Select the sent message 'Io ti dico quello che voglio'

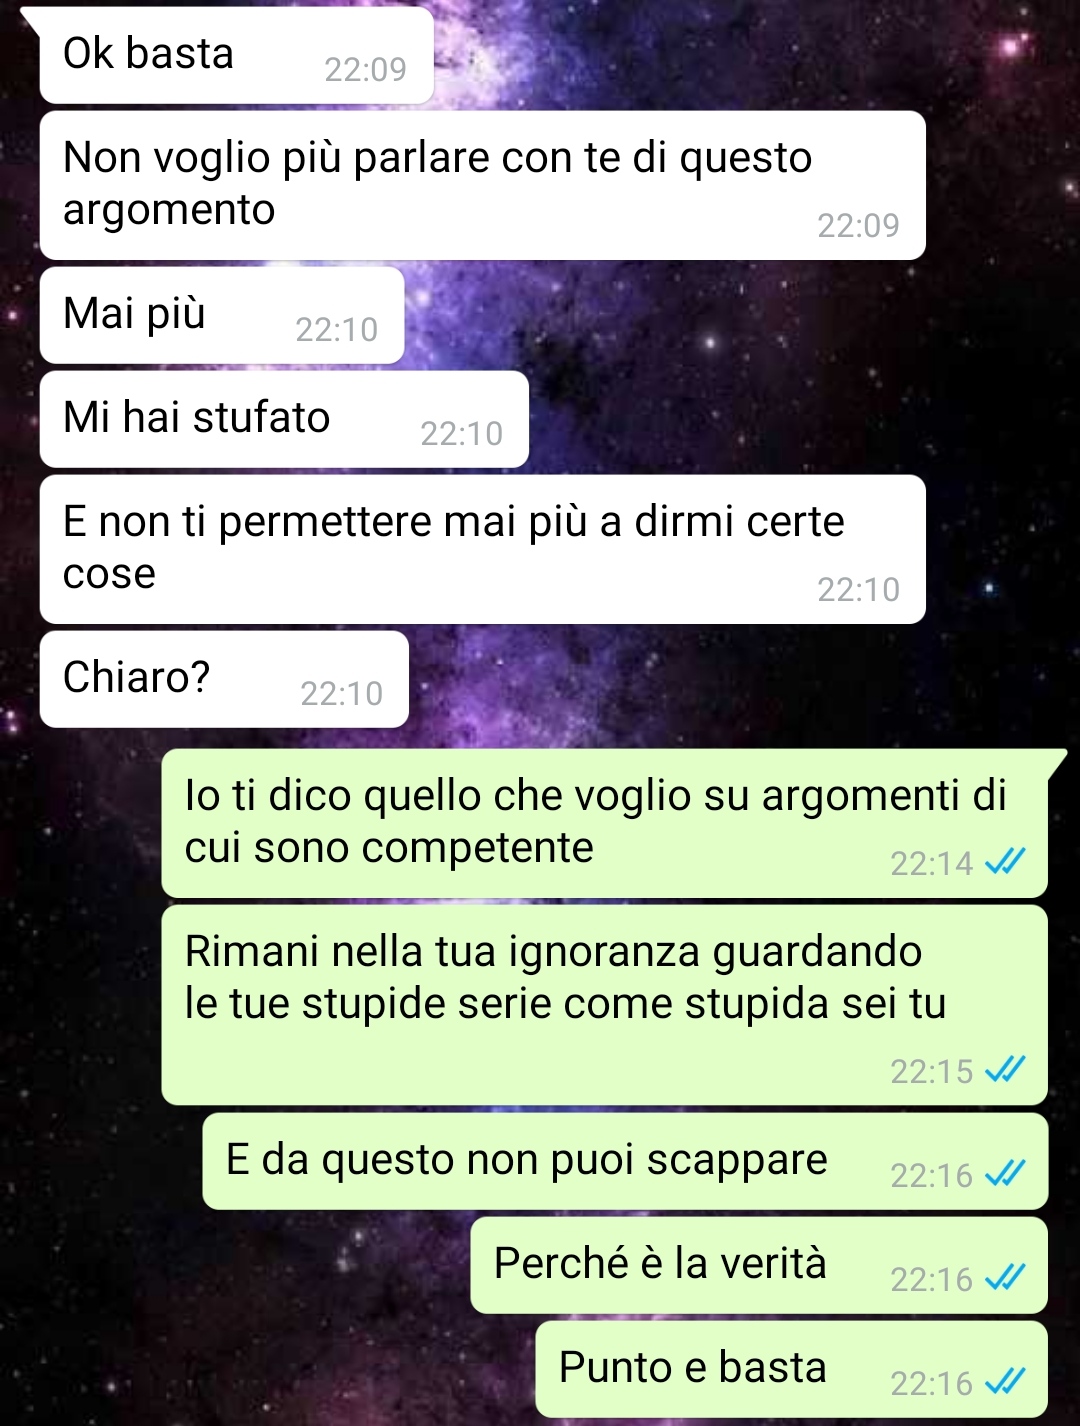[605, 823]
